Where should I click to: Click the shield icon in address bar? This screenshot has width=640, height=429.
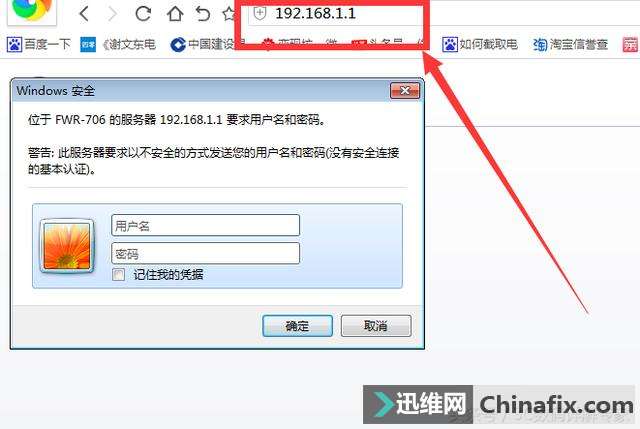click(x=260, y=13)
